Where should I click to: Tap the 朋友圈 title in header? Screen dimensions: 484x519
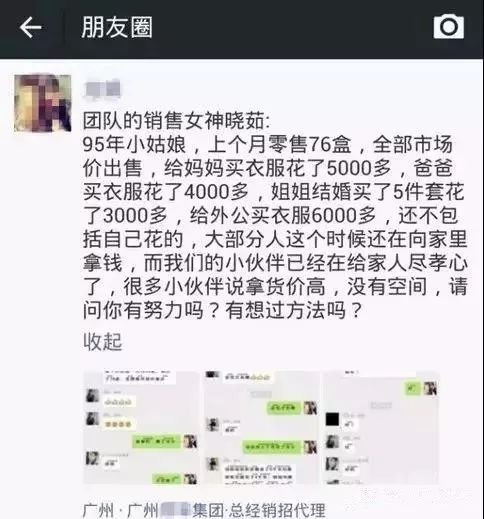click(x=117, y=27)
